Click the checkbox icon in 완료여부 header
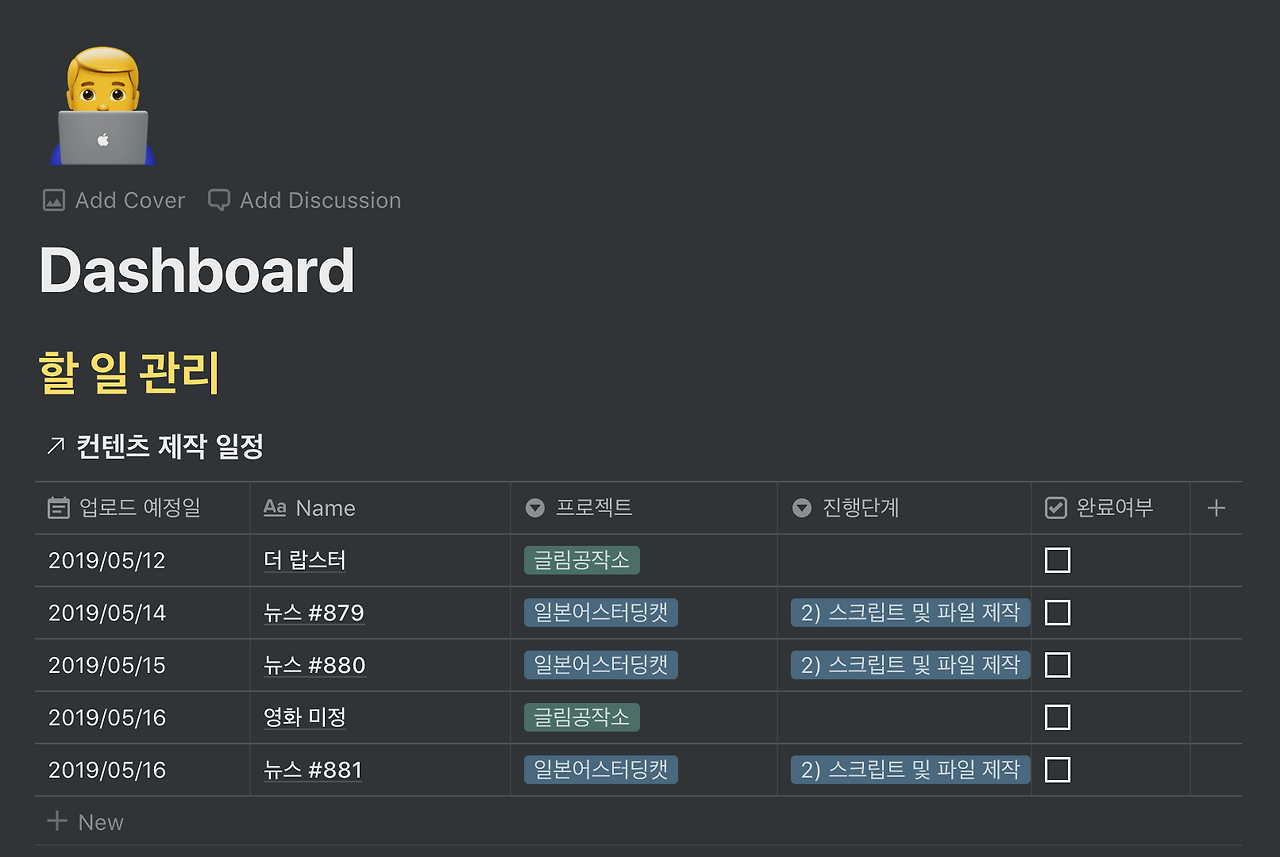1280x857 pixels. [1056, 508]
